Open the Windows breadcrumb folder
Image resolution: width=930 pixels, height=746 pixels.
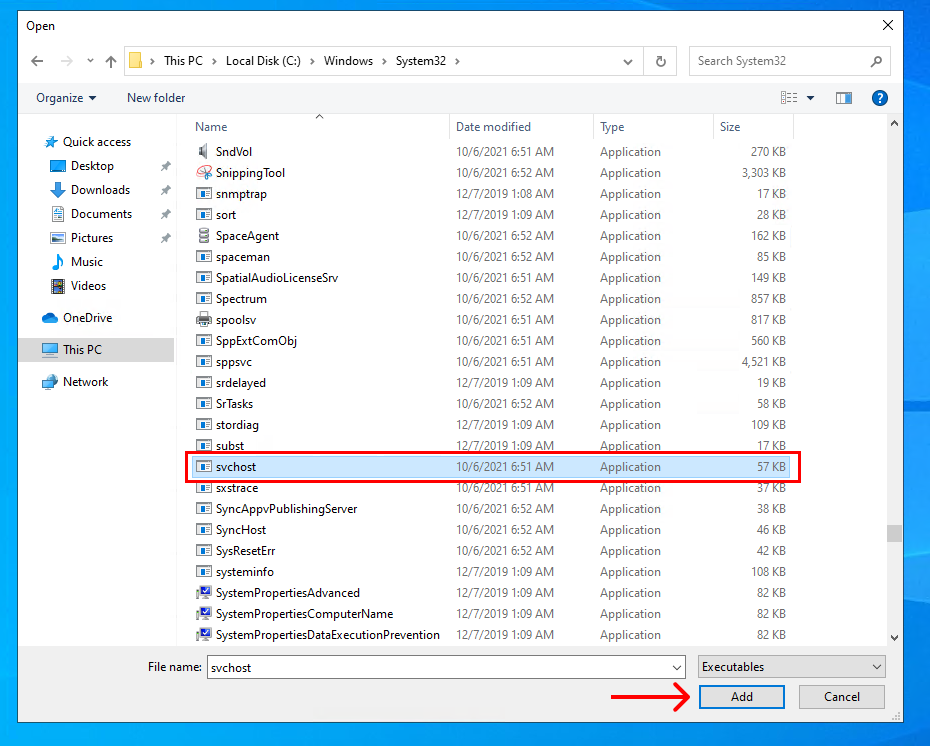pyautogui.click(x=348, y=60)
